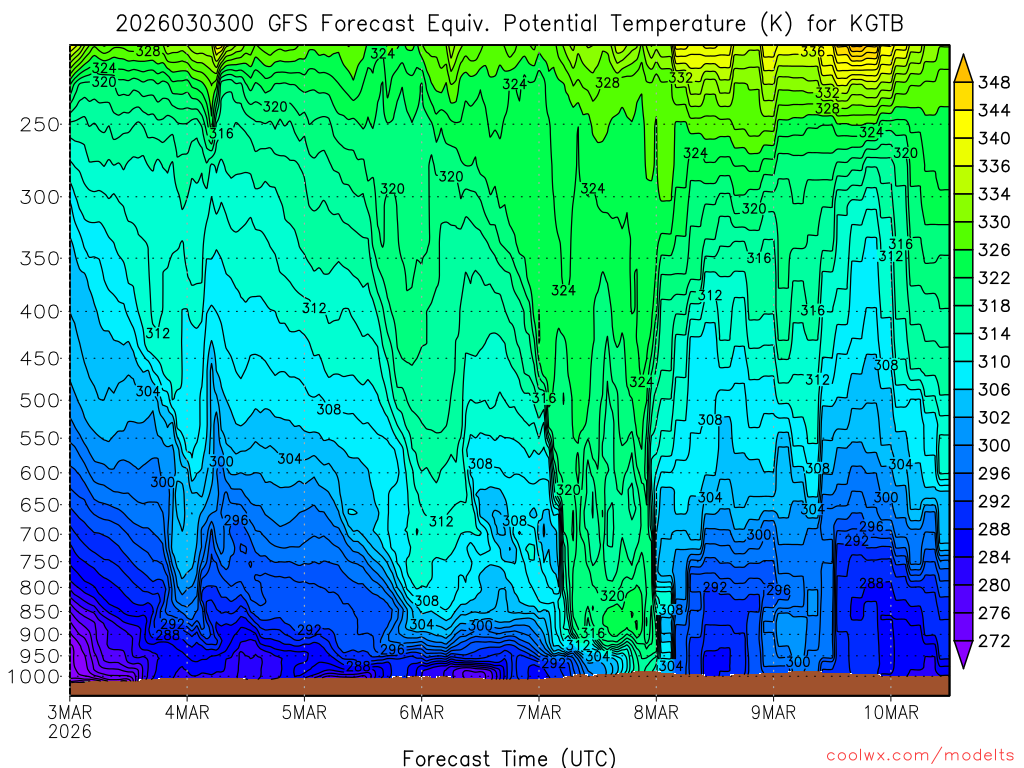Click the 310 colorbar legend value
The width and height of the screenshot is (1024, 768).
click(994, 362)
